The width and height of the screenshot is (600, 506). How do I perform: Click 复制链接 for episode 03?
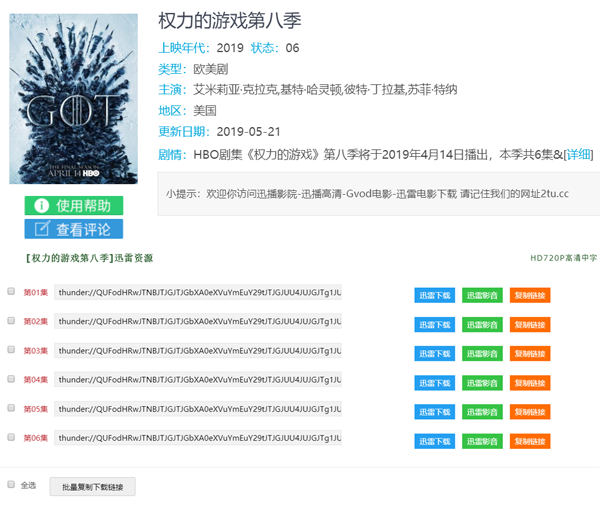pos(530,353)
